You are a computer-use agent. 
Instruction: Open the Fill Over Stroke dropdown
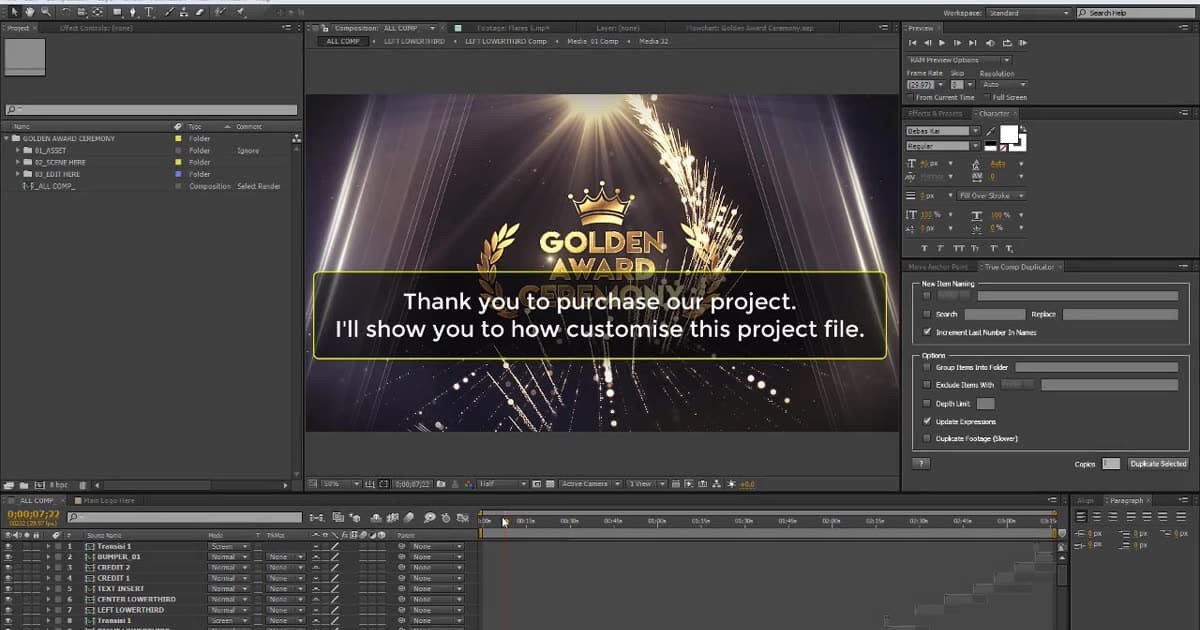click(x=990, y=195)
